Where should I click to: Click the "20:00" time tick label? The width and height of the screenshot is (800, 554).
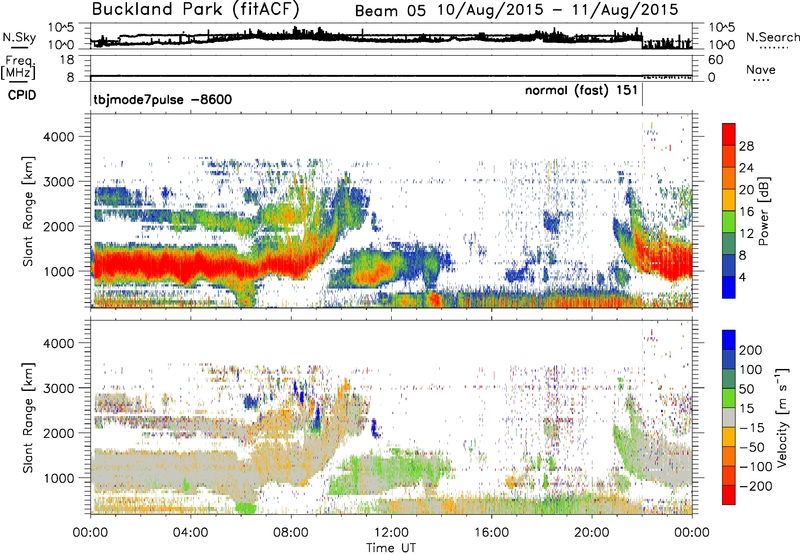(591, 533)
